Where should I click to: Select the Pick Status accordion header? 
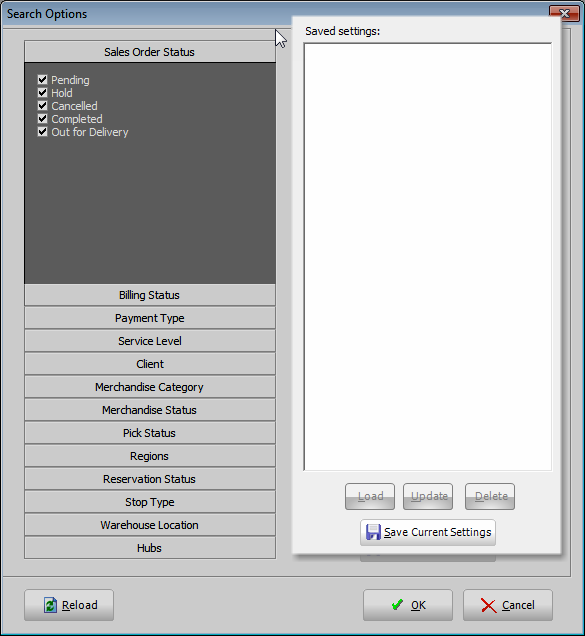[x=150, y=433]
